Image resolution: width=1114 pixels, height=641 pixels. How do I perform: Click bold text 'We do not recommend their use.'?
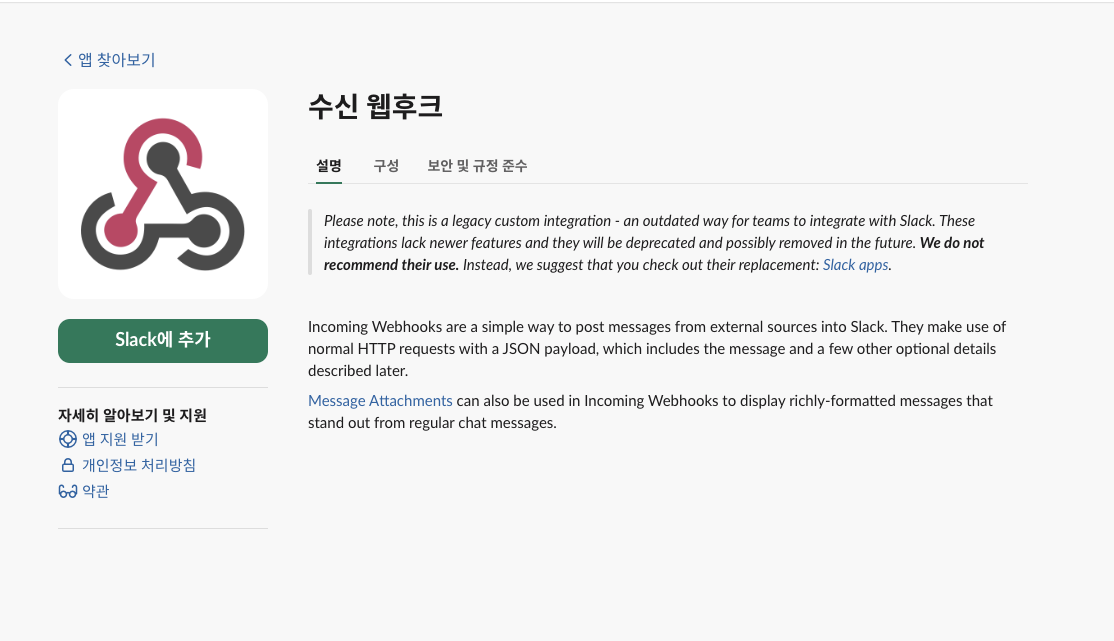point(654,254)
